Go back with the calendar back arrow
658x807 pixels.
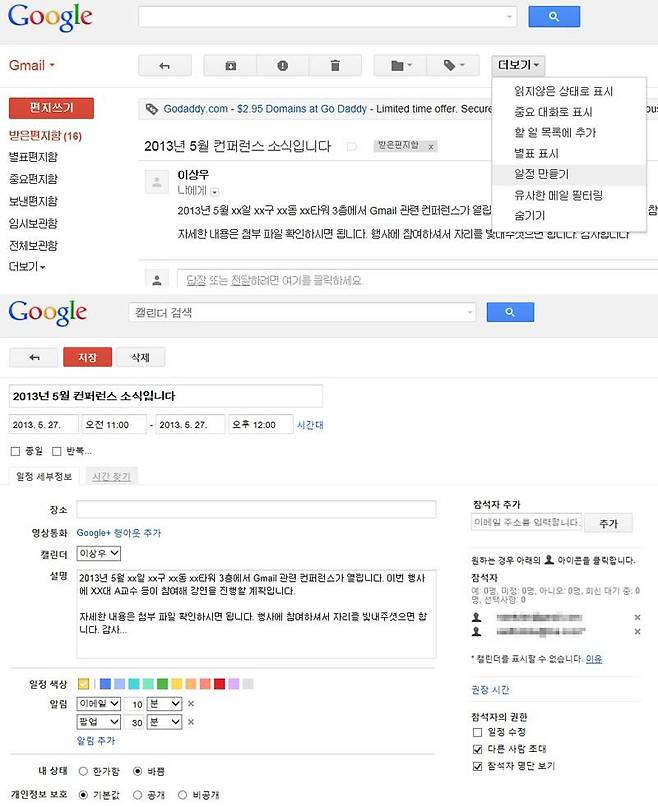tap(34, 358)
